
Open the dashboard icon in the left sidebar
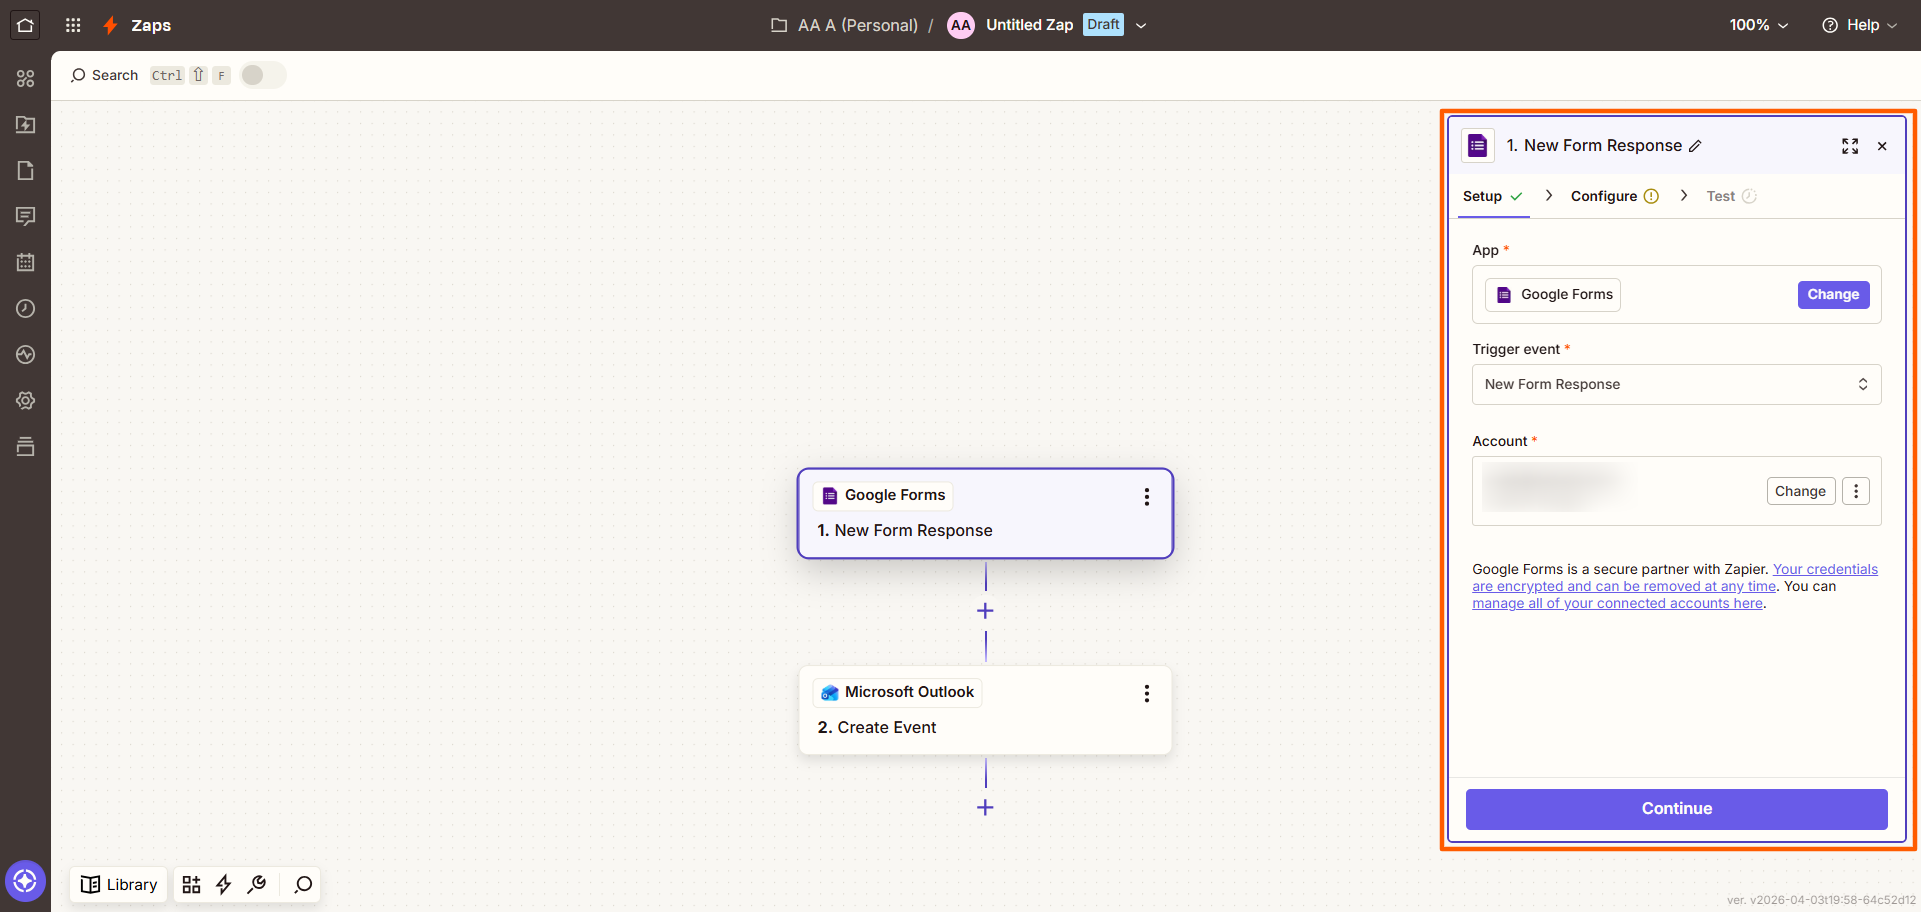26,78
